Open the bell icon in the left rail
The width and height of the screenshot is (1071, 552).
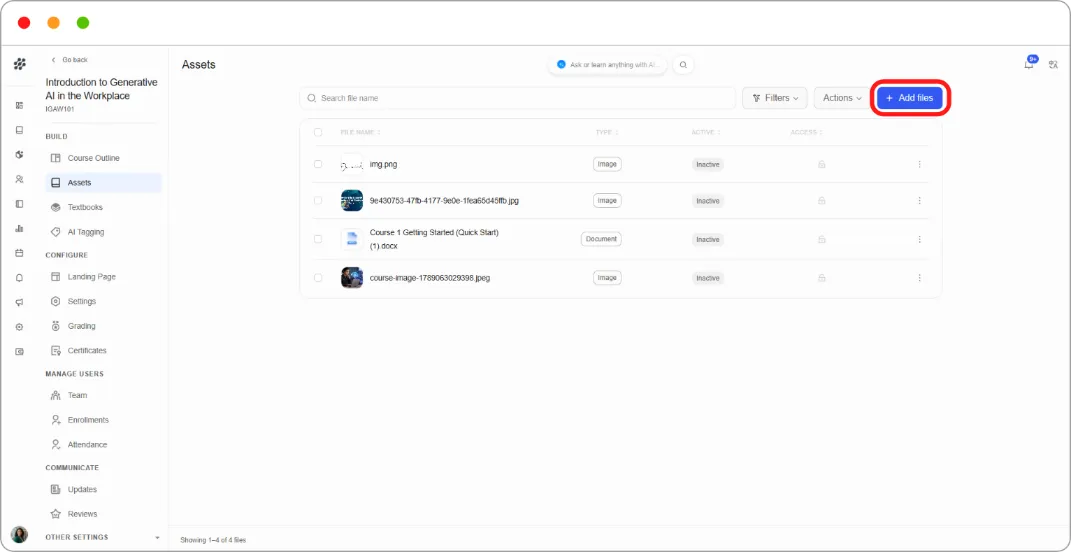[19, 278]
